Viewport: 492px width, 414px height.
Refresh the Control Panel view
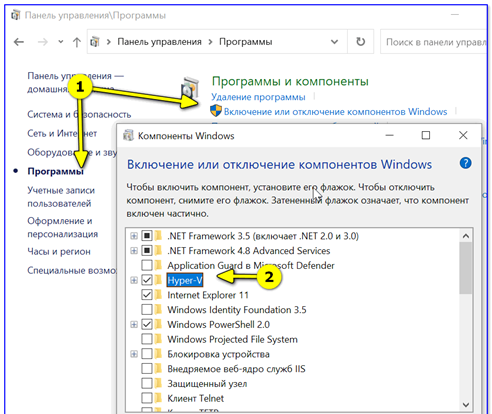[x=360, y=42]
